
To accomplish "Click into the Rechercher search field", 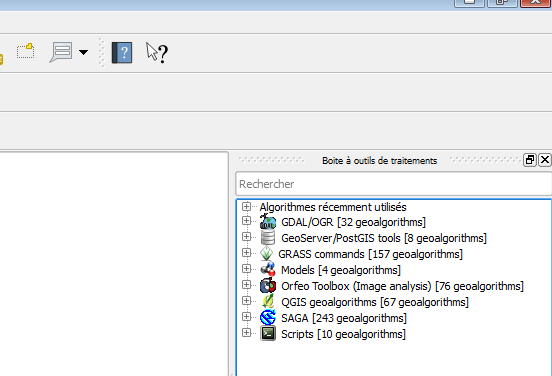I will coord(394,184).
